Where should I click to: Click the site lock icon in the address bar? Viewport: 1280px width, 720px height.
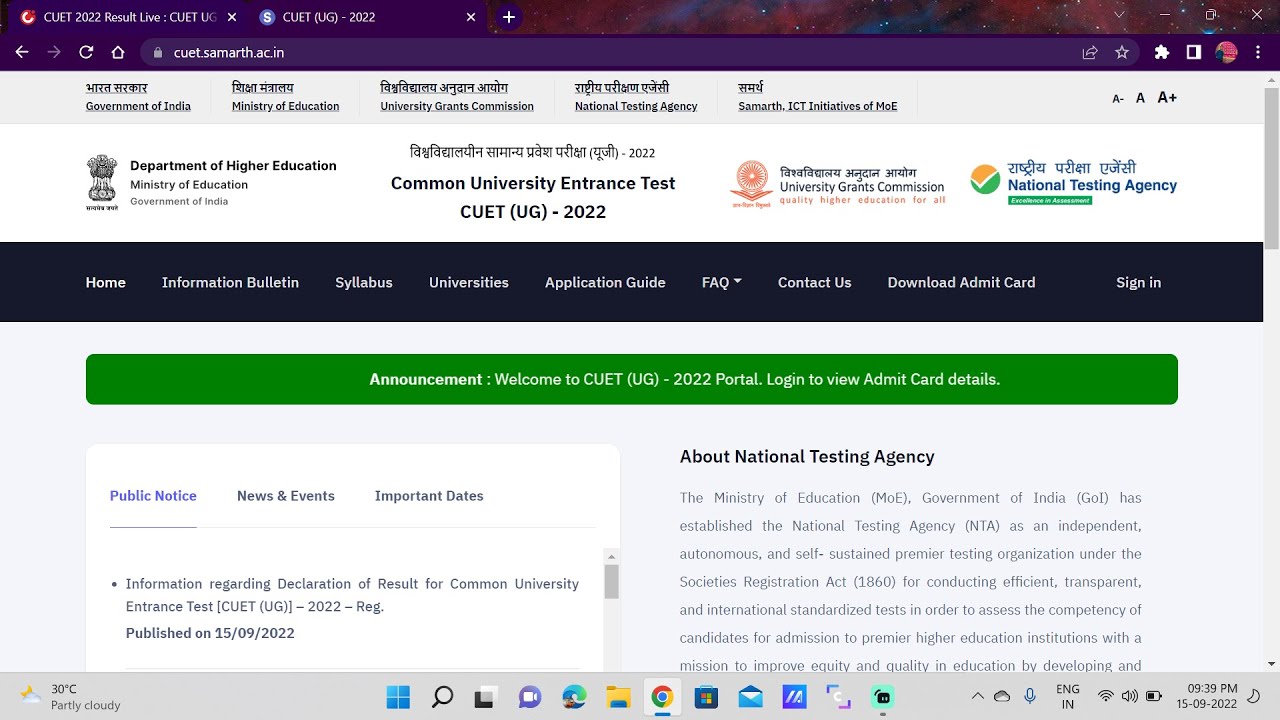tap(157, 52)
